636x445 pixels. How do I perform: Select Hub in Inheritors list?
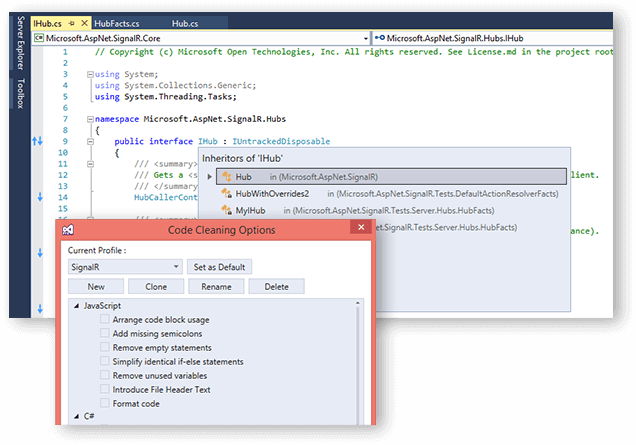click(391, 176)
